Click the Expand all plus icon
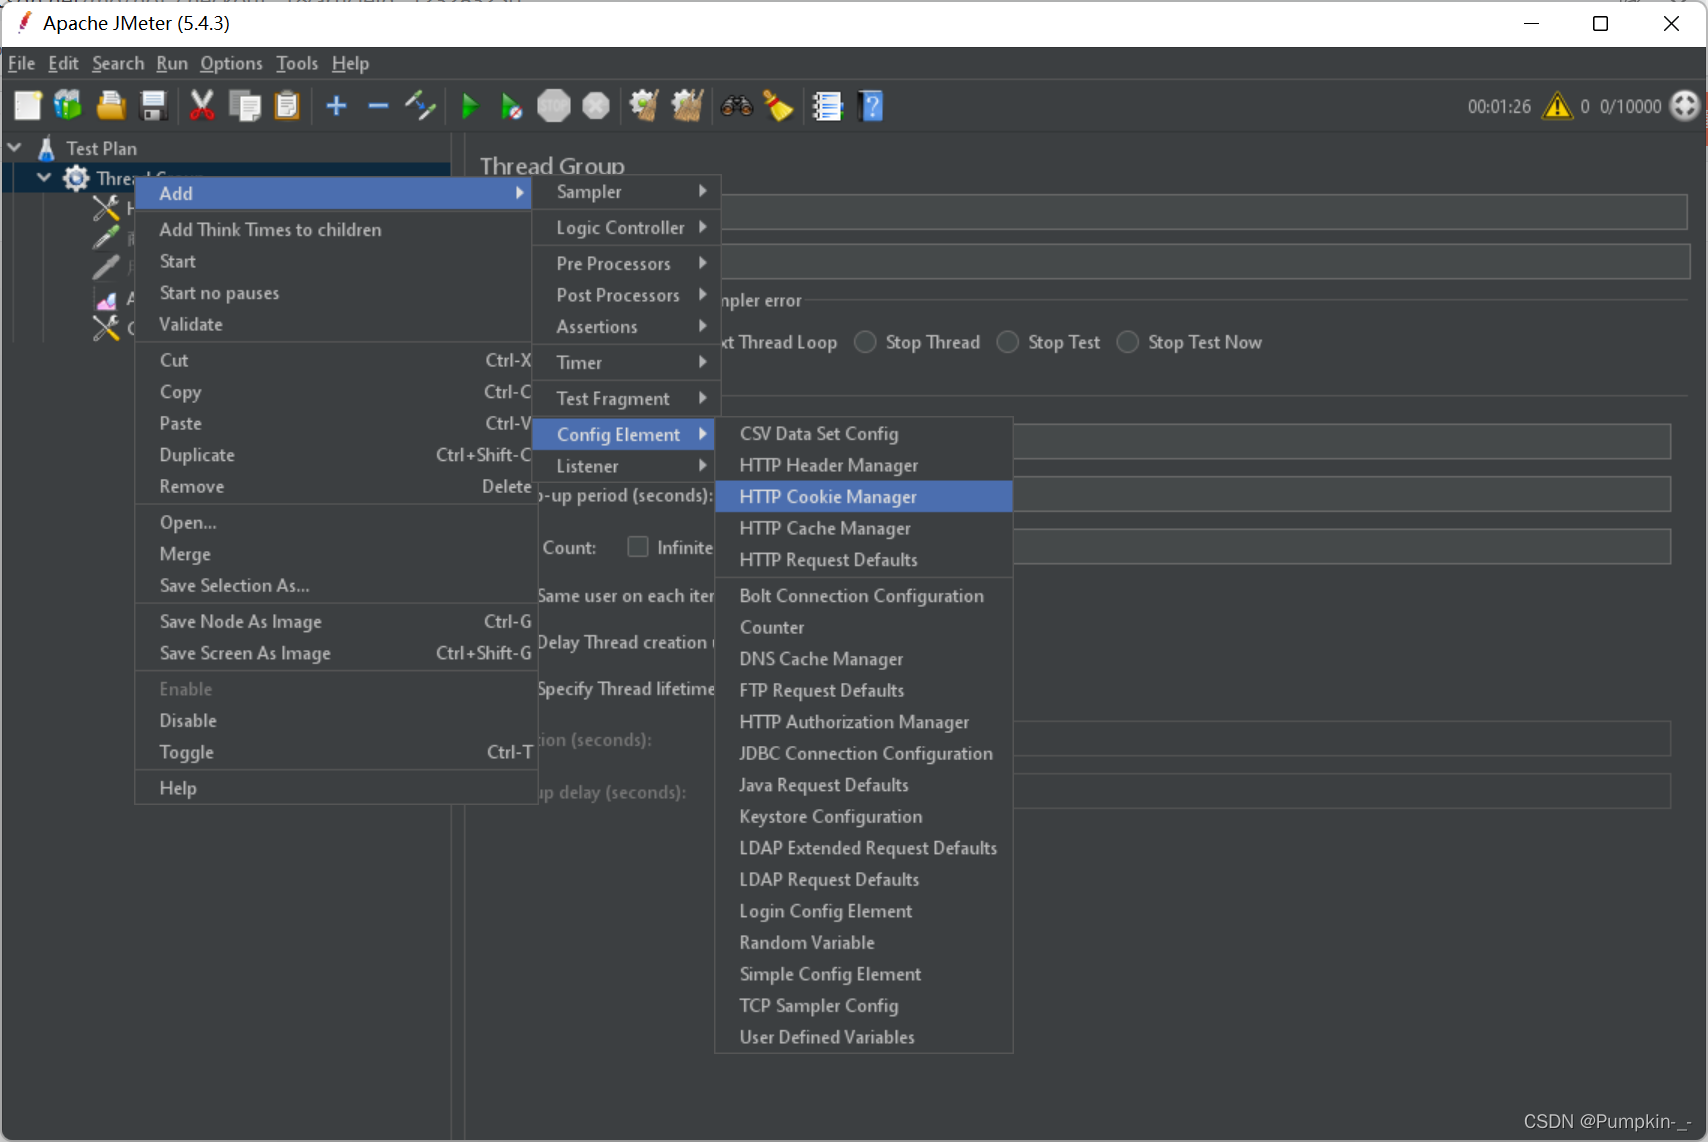The width and height of the screenshot is (1708, 1142). 336,105
